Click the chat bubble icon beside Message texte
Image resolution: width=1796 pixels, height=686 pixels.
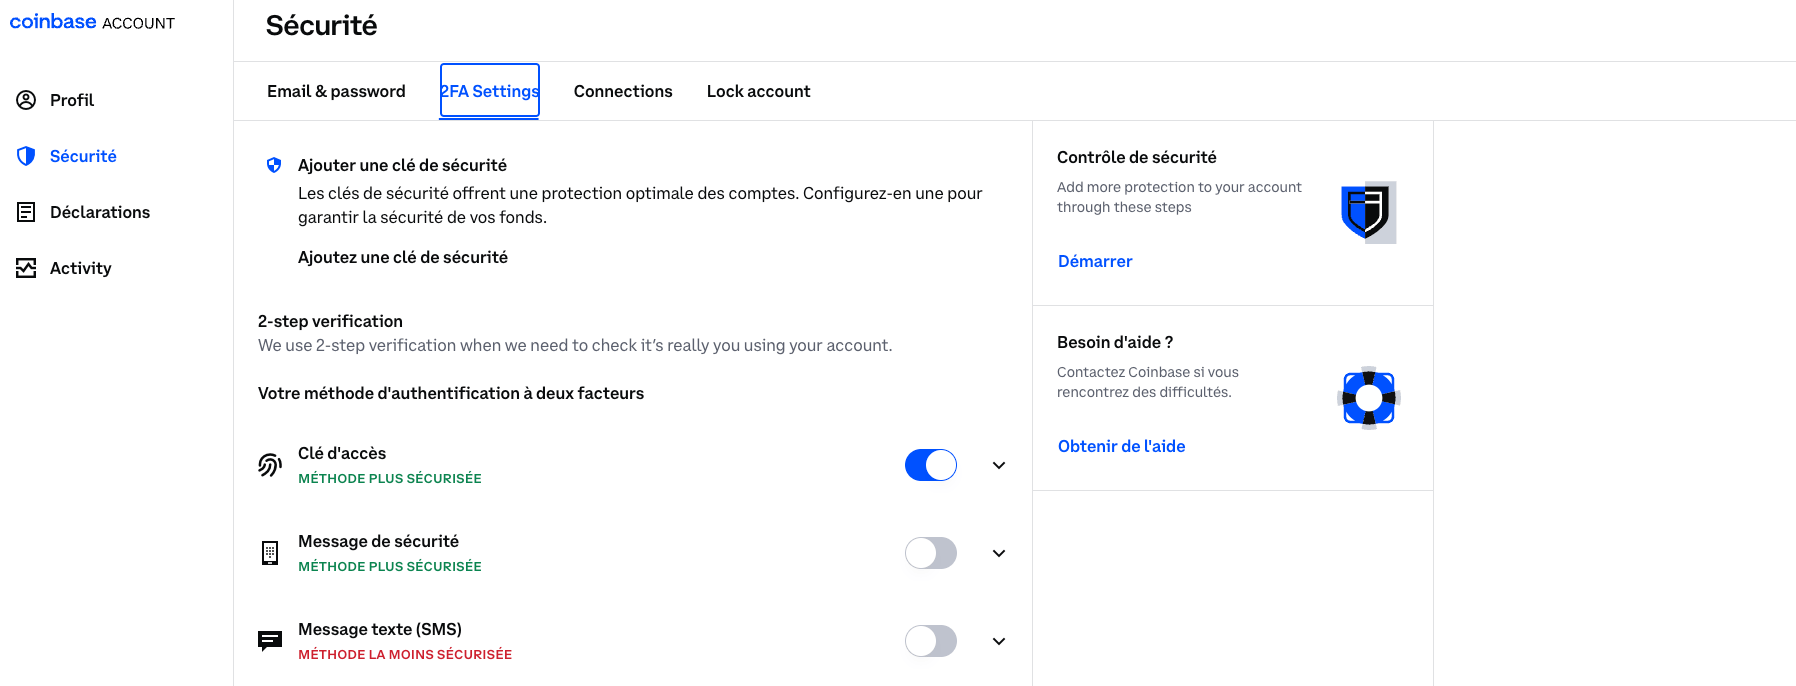(x=270, y=640)
